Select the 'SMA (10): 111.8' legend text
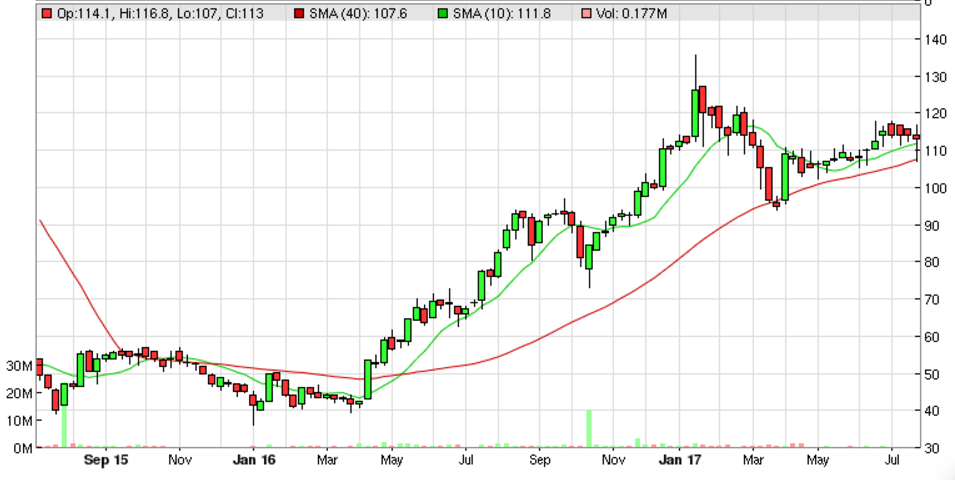 502,13
